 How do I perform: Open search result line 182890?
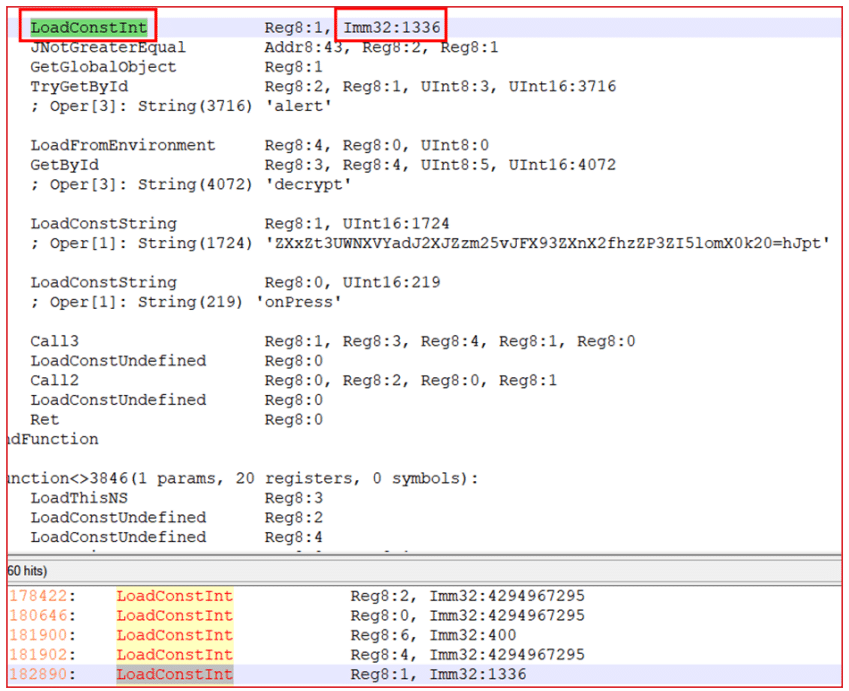pyautogui.click(x=424, y=674)
